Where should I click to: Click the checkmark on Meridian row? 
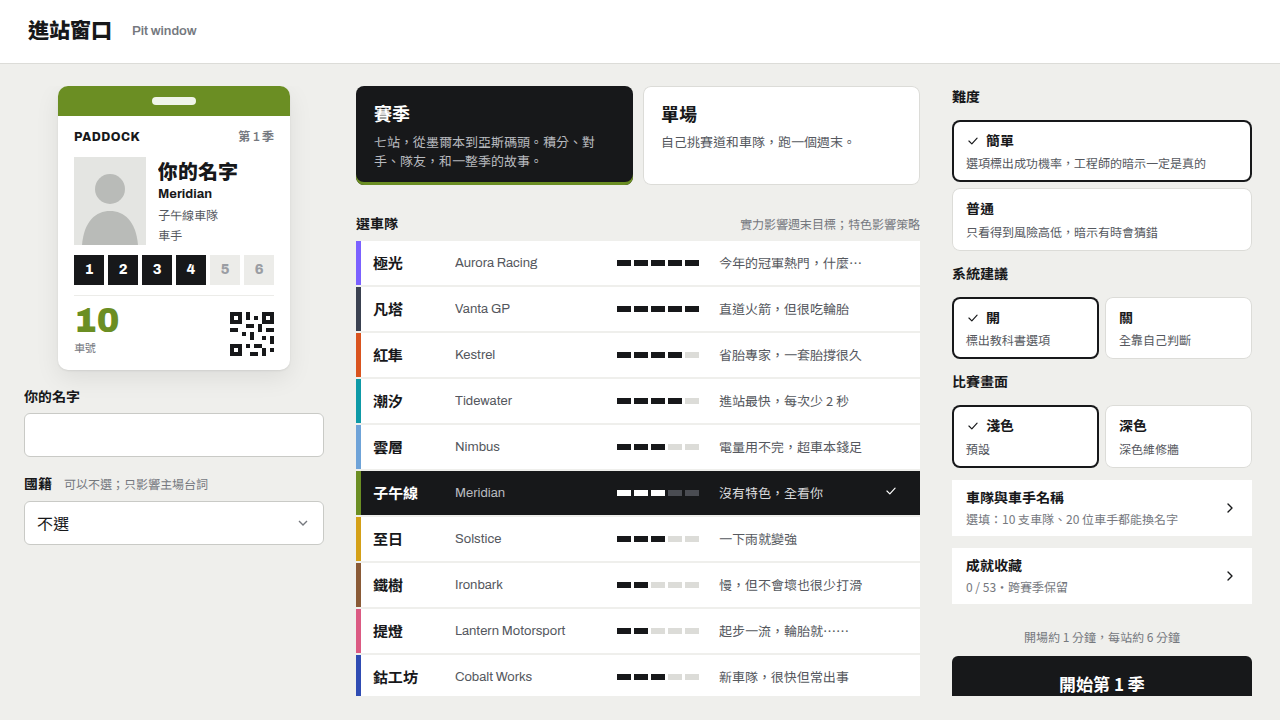(891, 492)
